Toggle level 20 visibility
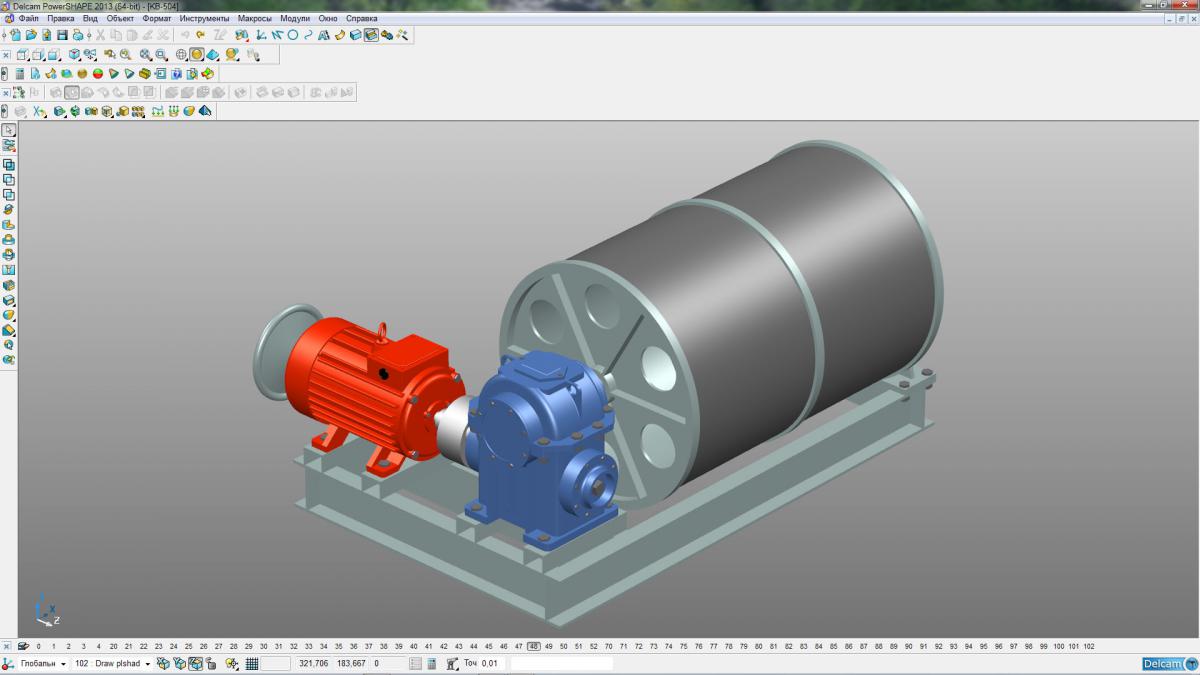The image size is (1200, 675). [114, 647]
